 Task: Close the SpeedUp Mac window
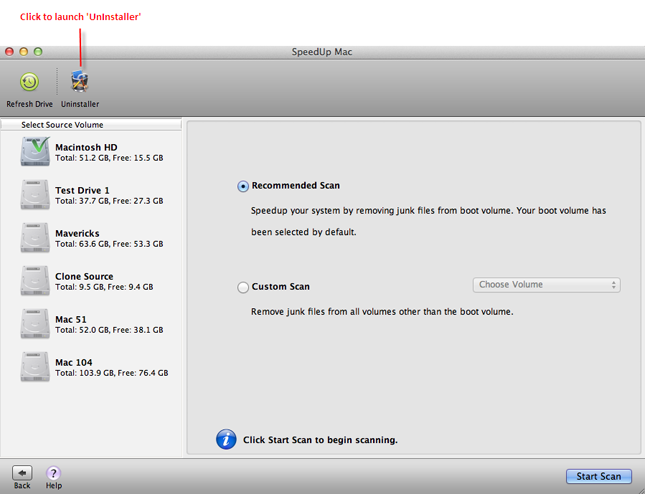pyautogui.click(x=9, y=52)
